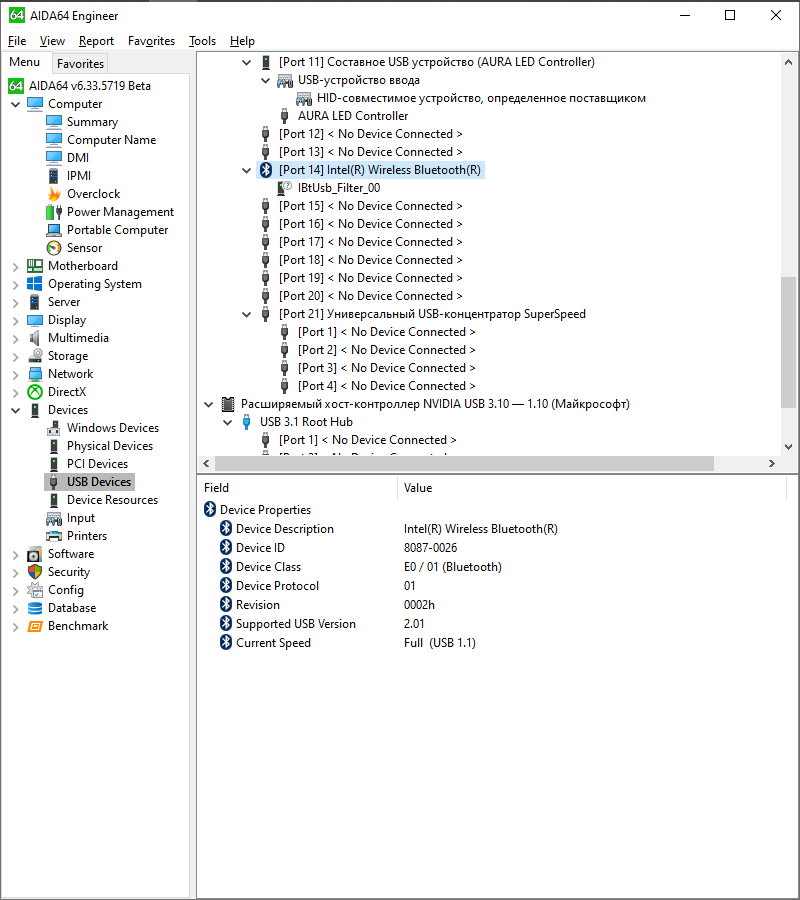Click the Database icon
Viewport: 800px width, 900px height.
pos(35,608)
